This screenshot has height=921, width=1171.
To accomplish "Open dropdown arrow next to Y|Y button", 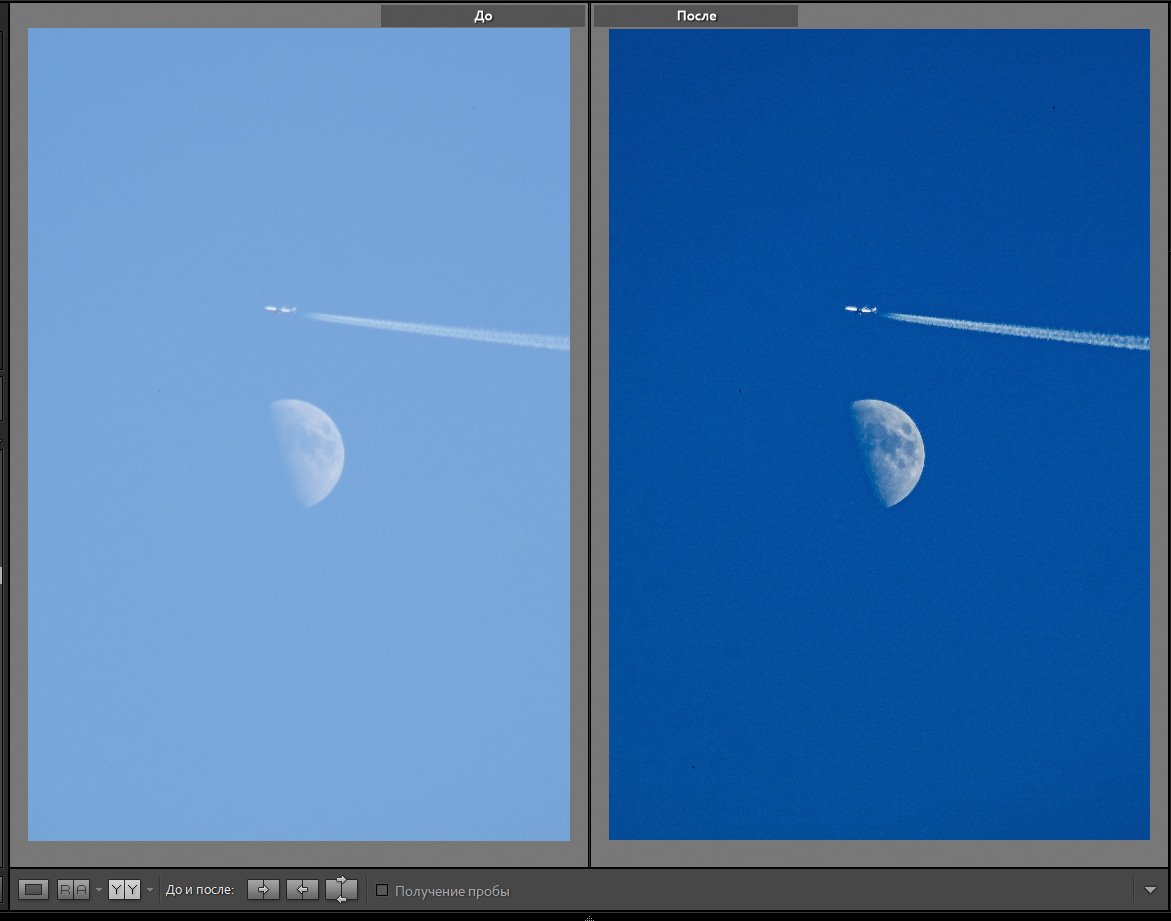I will pyautogui.click(x=150, y=889).
